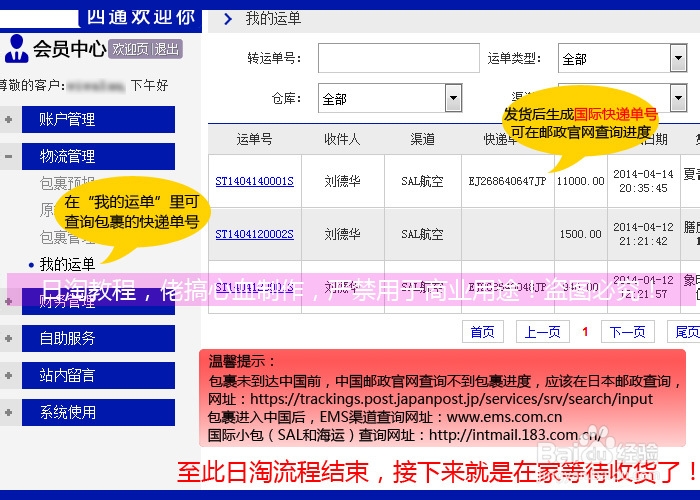Open waybill ST1404120002S link
700x500 pixels.
(254, 234)
